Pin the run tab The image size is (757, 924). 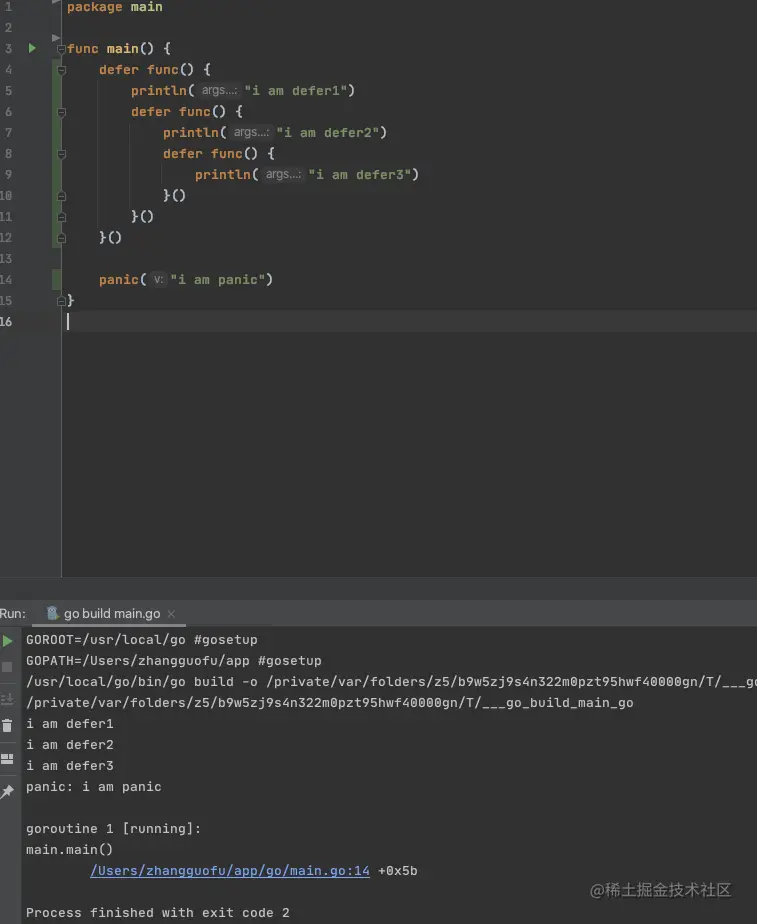7,791
